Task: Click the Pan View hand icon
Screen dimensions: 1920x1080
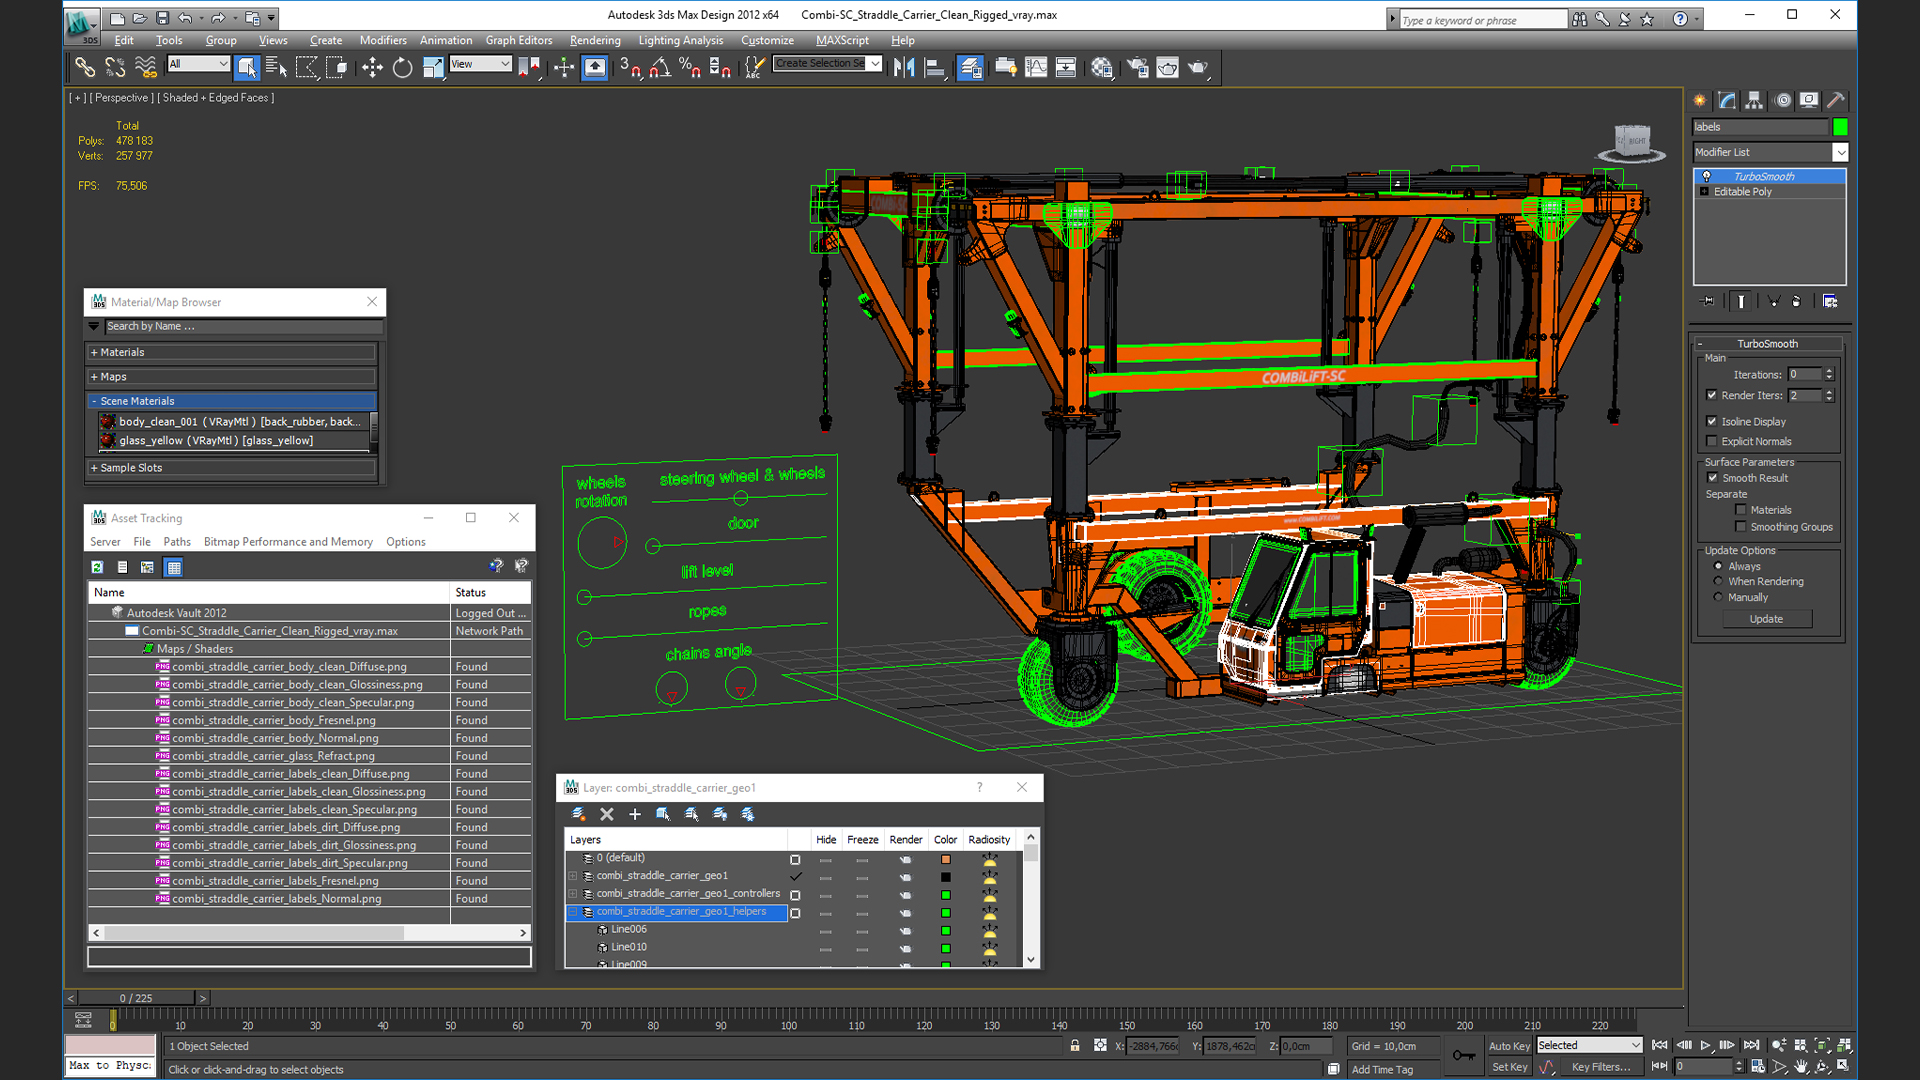Action: click(x=1800, y=1067)
